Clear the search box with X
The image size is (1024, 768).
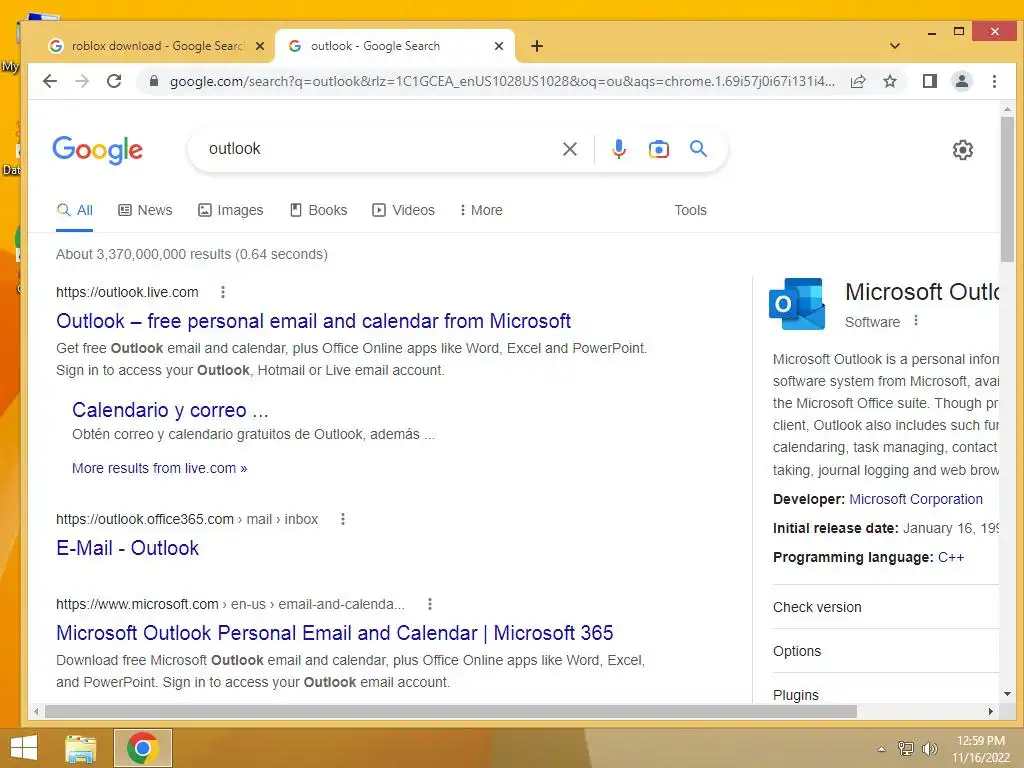pyautogui.click(x=569, y=149)
